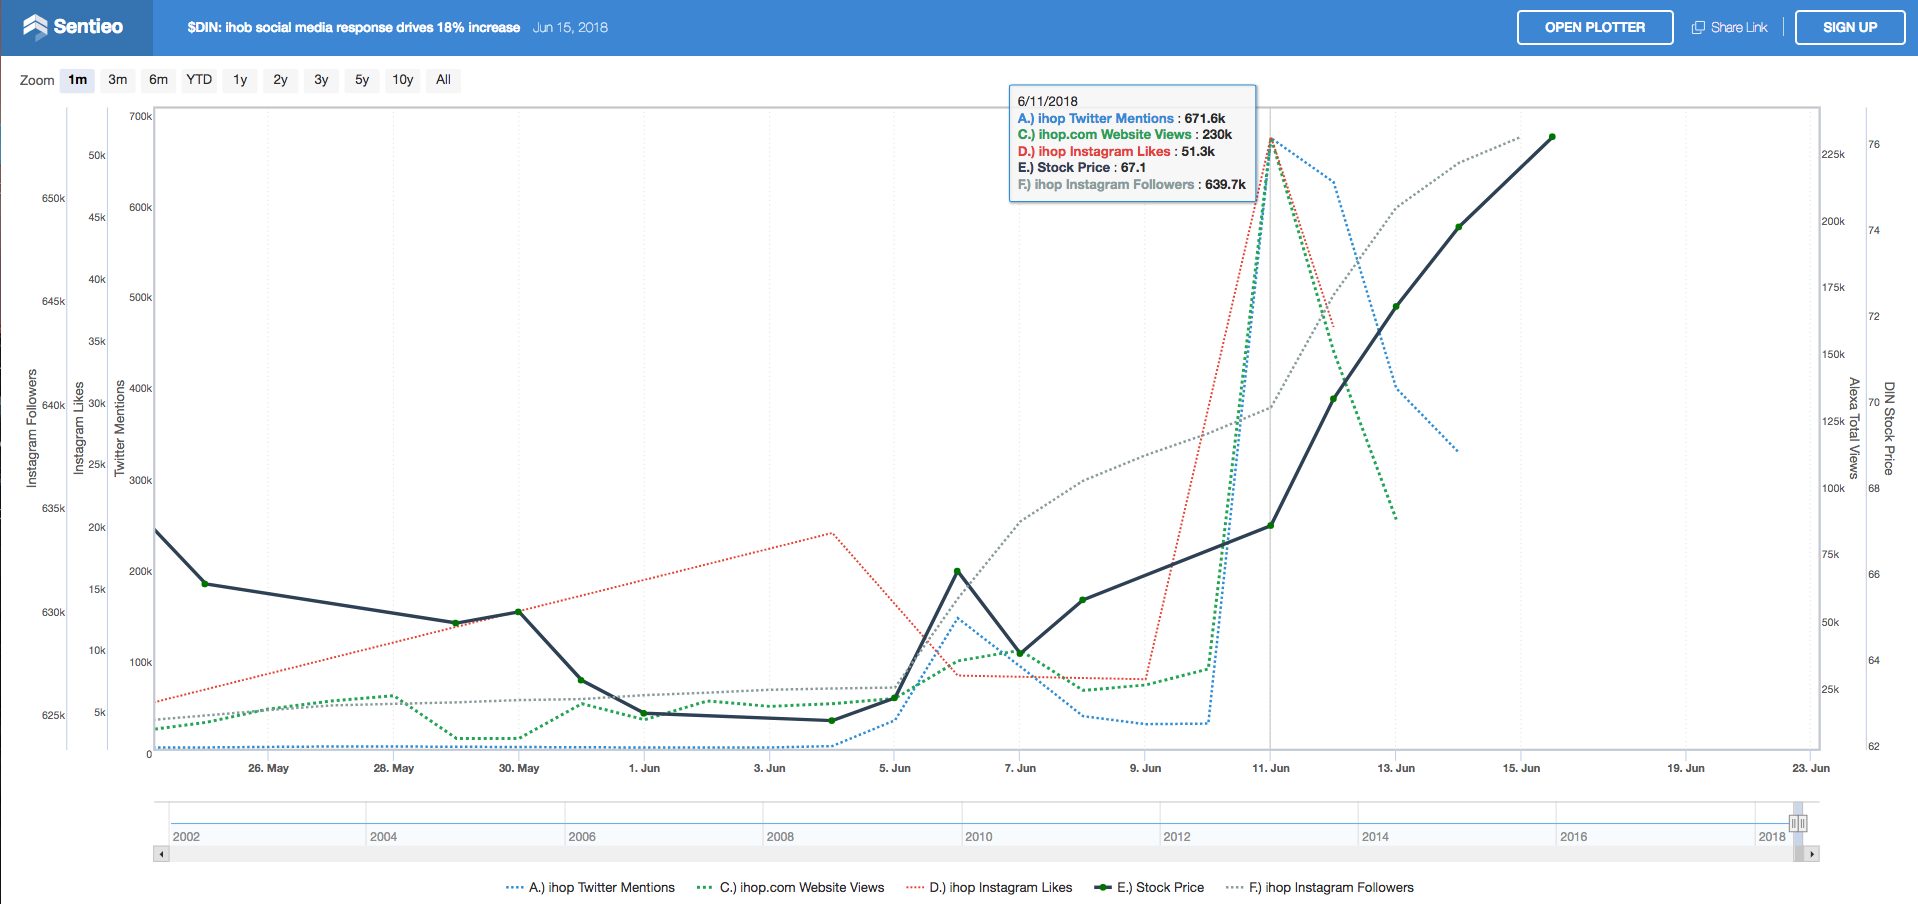Click the '26. May' x-axis label
Viewport: 1918px width, 904px height.
click(268, 768)
